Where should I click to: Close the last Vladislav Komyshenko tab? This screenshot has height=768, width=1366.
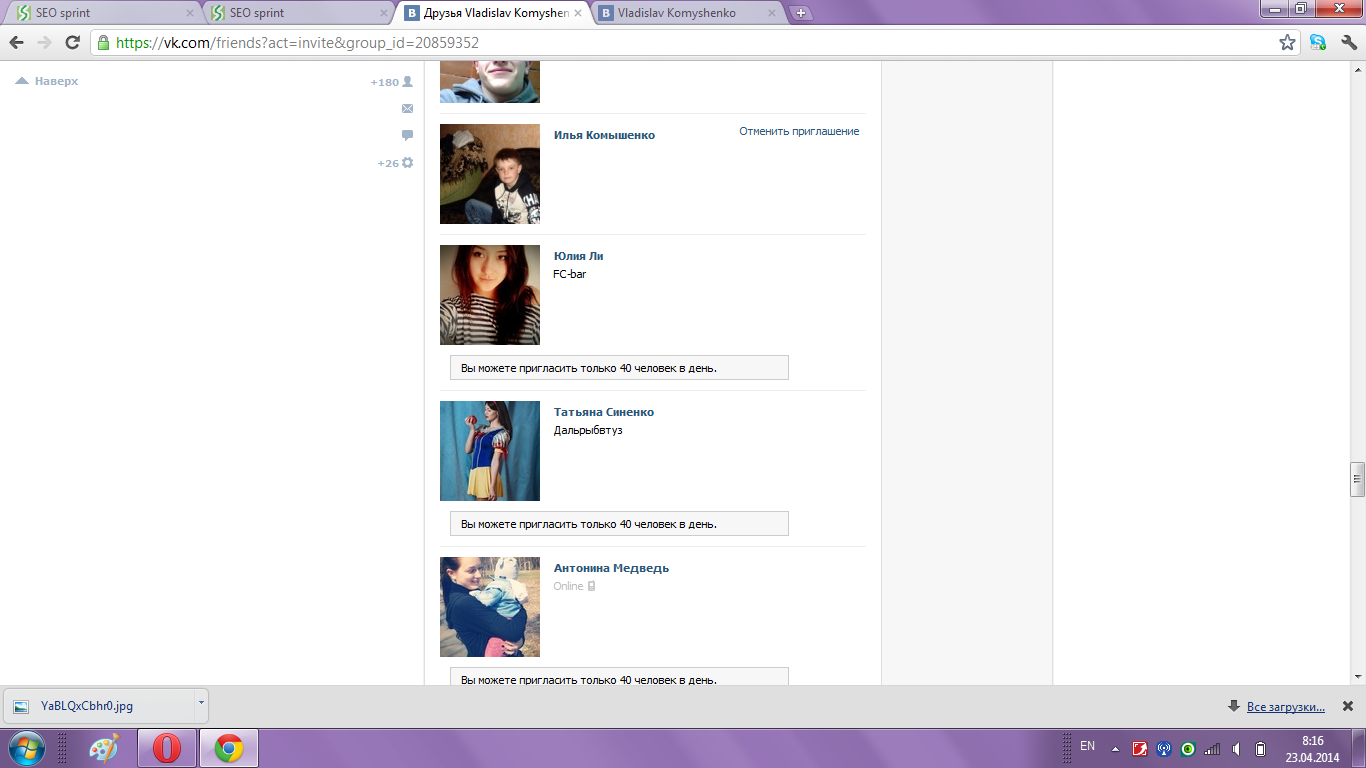771,13
